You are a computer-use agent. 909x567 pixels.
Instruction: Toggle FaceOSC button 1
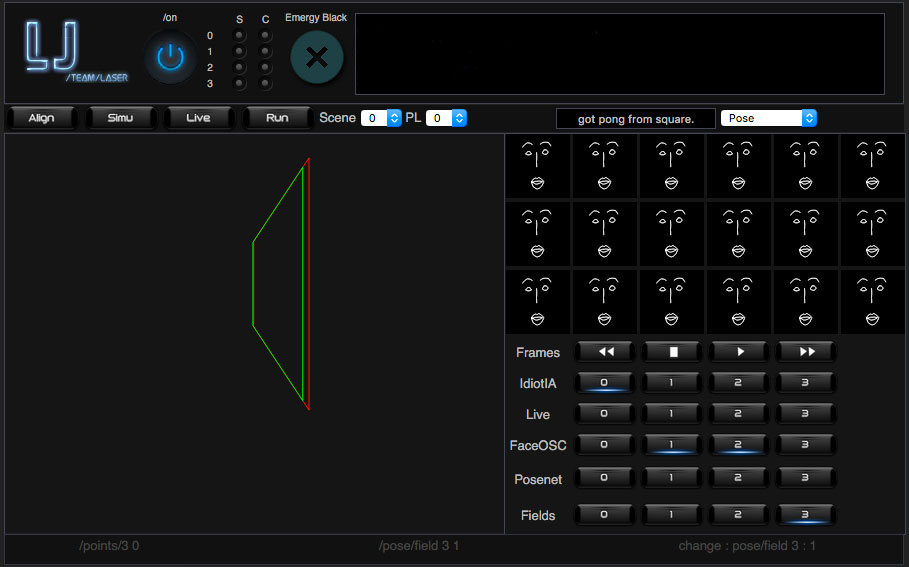tap(672, 445)
